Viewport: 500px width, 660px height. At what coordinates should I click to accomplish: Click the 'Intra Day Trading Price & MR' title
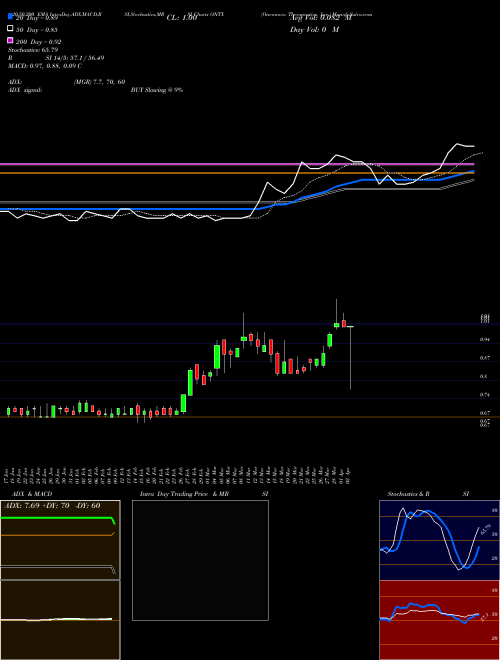(x=184, y=494)
